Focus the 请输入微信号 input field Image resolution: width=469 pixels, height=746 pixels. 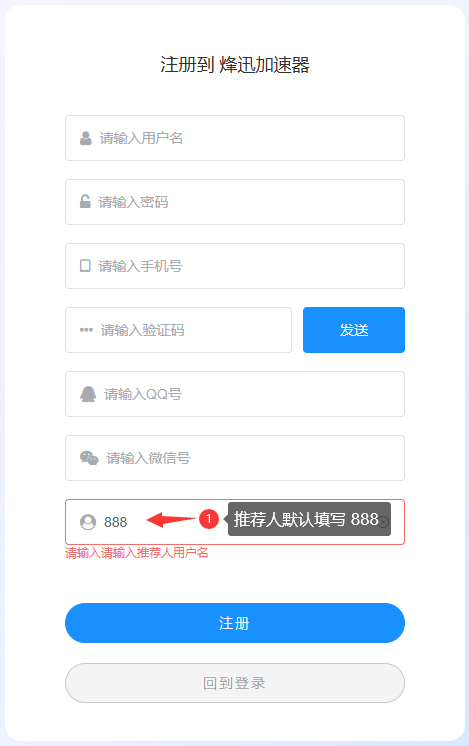coord(235,458)
